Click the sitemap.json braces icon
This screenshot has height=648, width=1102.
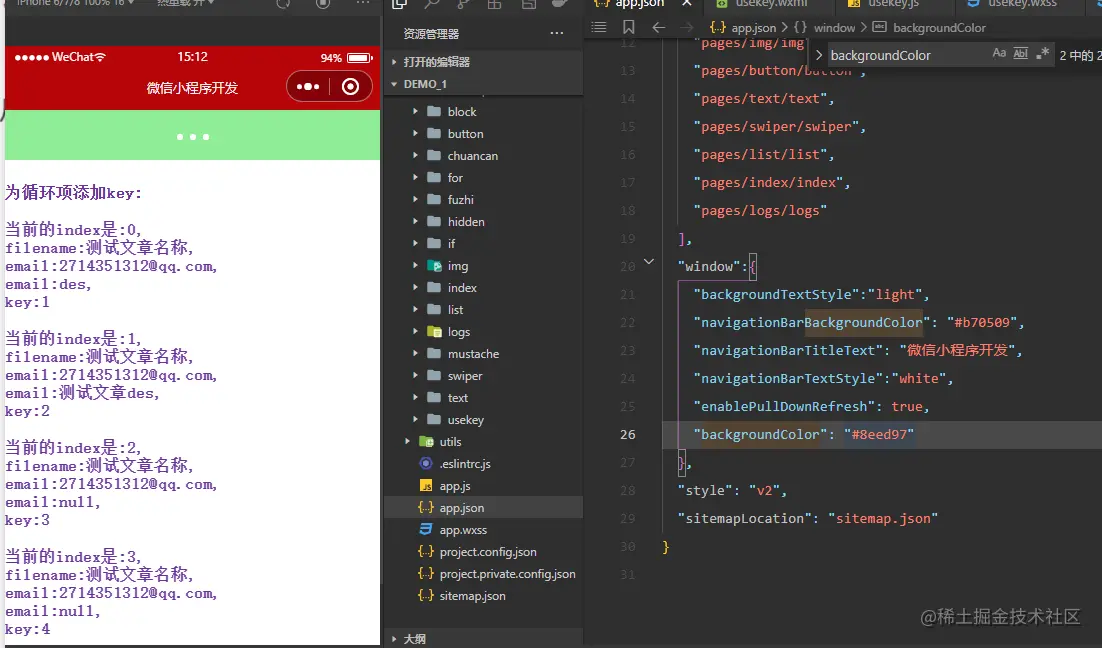pyautogui.click(x=426, y=595)
